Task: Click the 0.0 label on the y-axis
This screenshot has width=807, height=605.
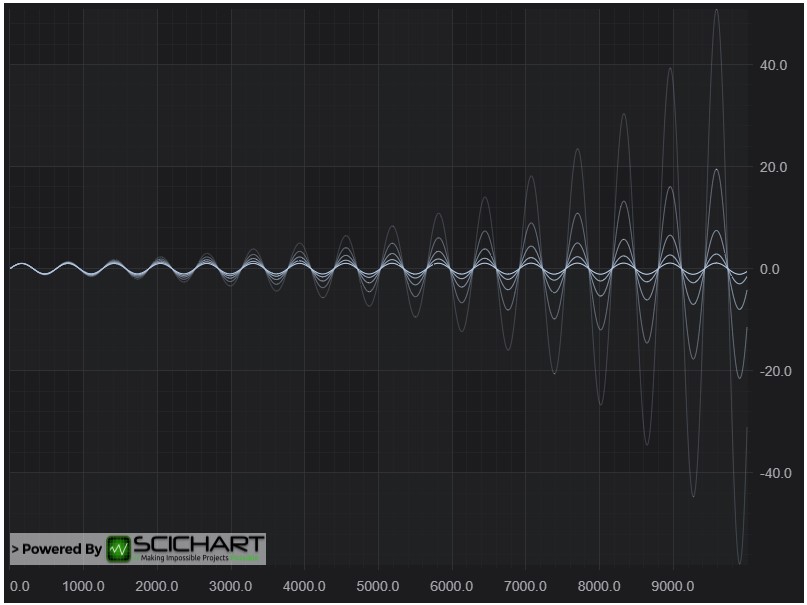Action: 770,269
